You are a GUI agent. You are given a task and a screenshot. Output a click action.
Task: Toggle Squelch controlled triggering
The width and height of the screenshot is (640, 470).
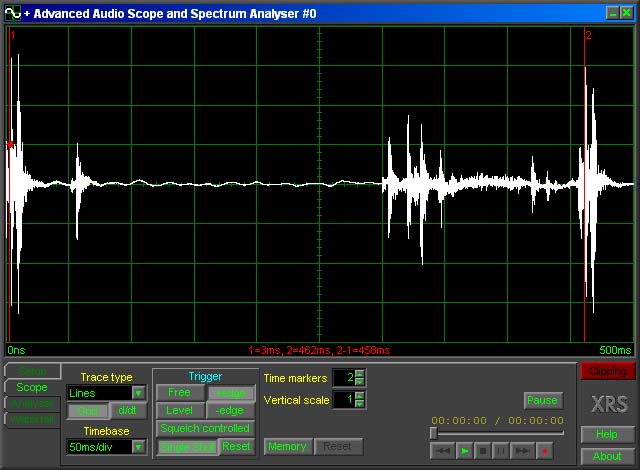(205, 428)
